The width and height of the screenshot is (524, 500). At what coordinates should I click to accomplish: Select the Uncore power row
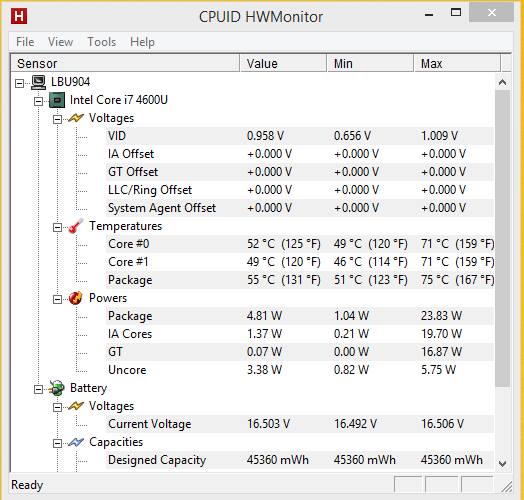(x=300, y=370)
